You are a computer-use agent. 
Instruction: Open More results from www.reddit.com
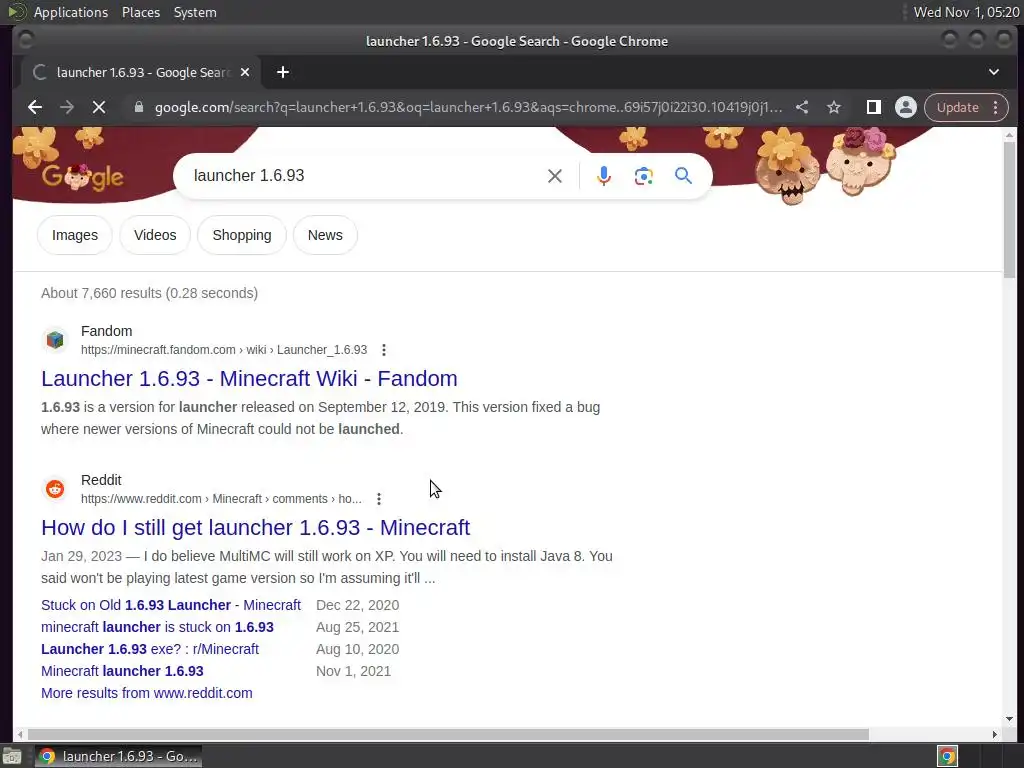147,694
